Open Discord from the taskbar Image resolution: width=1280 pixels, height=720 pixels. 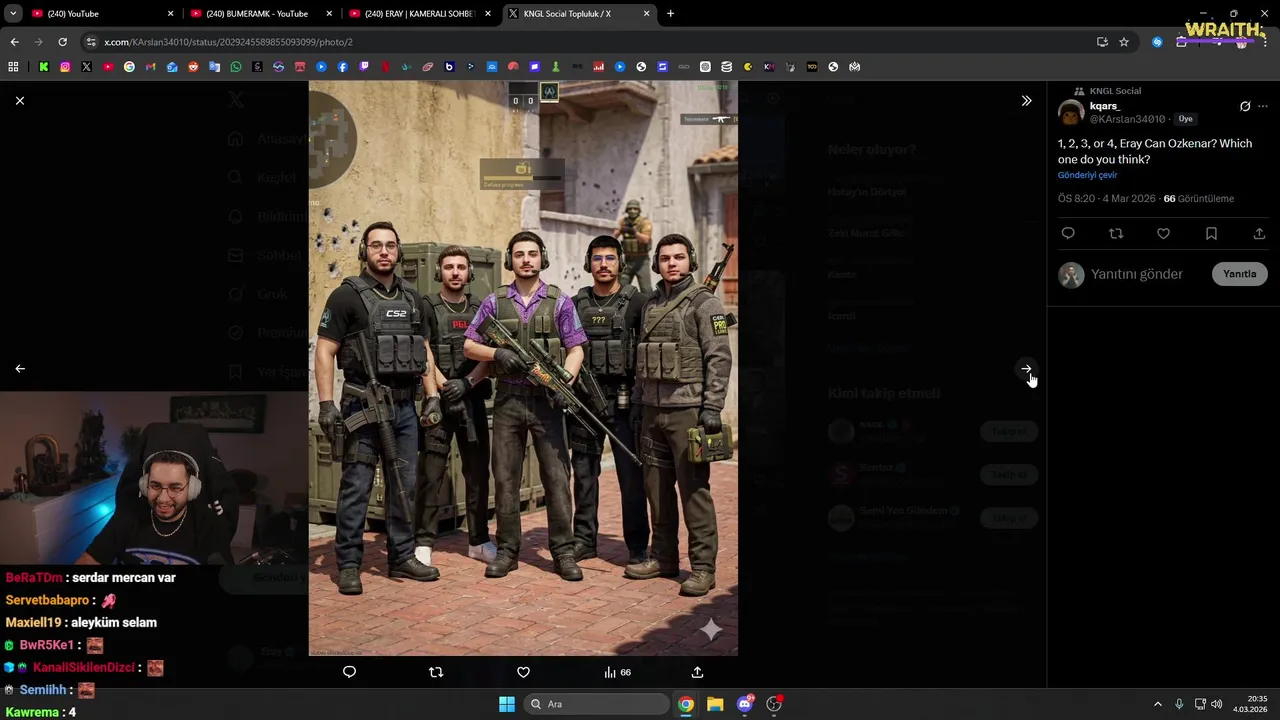(745, 704)
